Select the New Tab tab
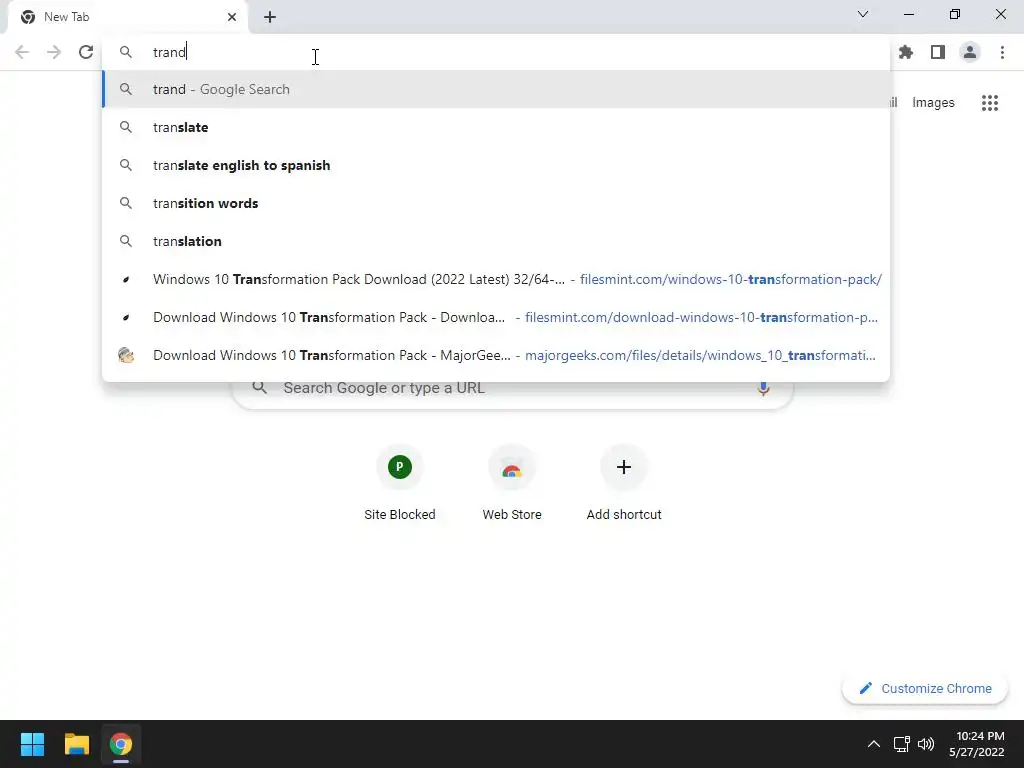 [127, 17]
